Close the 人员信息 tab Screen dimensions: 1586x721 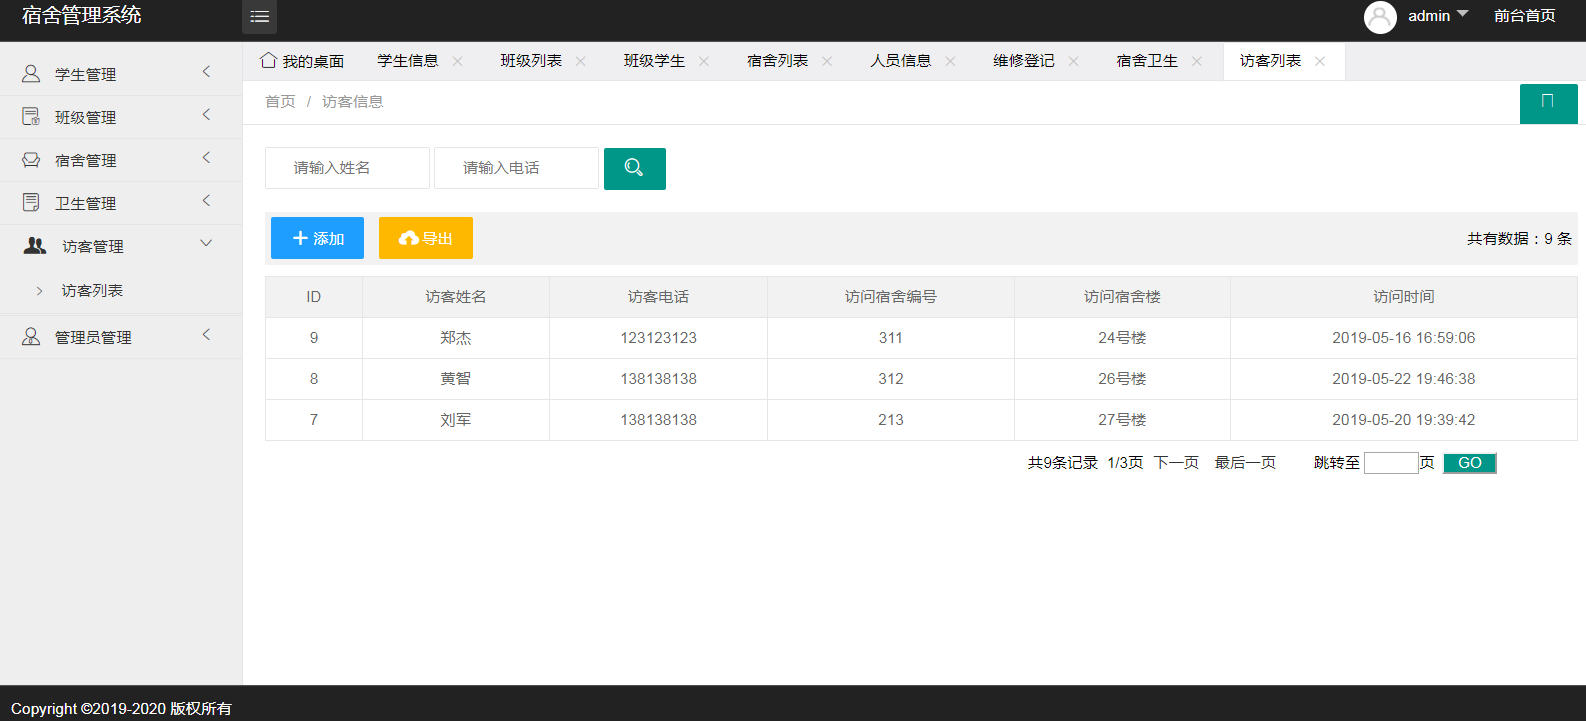point(950,61)
